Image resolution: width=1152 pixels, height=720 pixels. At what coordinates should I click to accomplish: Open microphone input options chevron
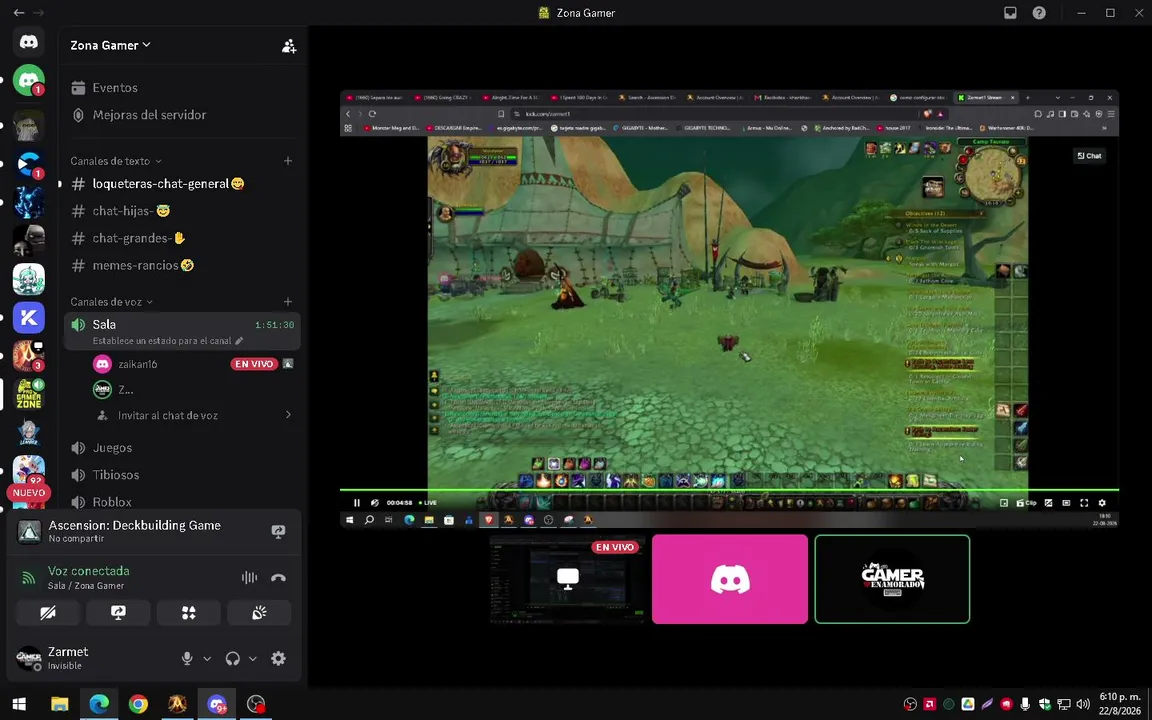[x=207, y=658]
